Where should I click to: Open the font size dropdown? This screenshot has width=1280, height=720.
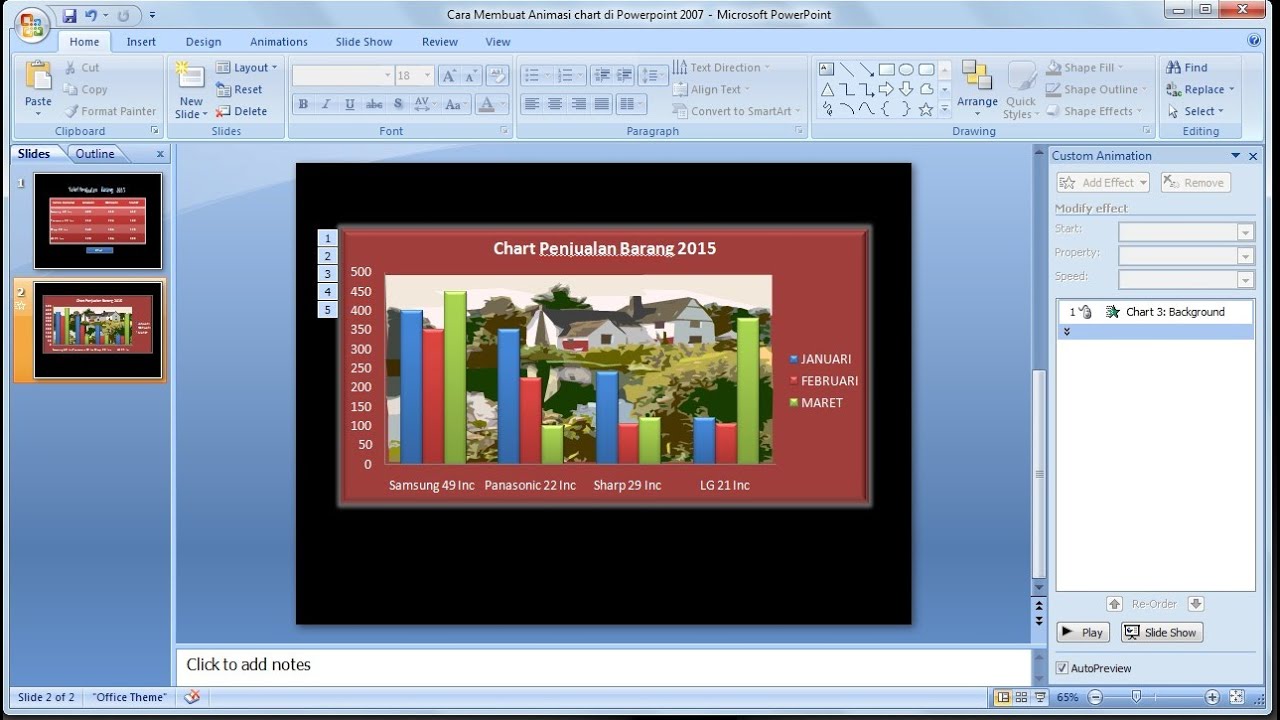click(428, 75)
